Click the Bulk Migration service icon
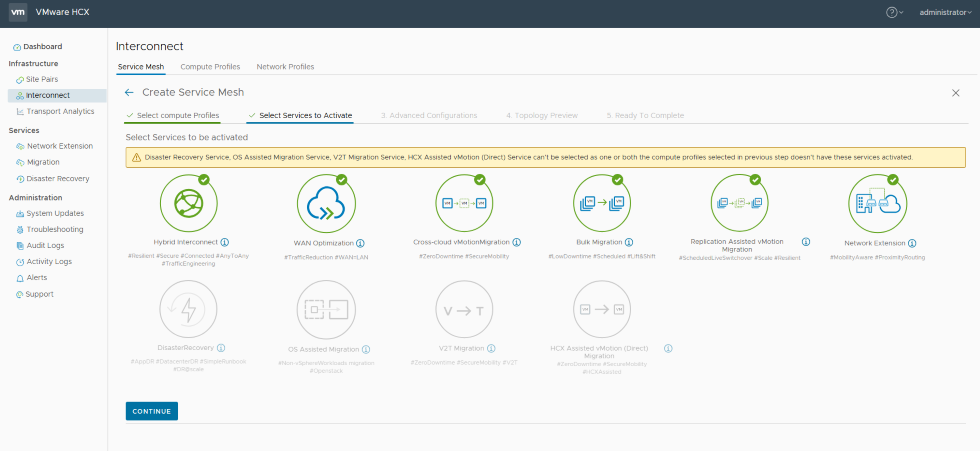The width and height of the screenshot is (980, 451). (602, 203)
